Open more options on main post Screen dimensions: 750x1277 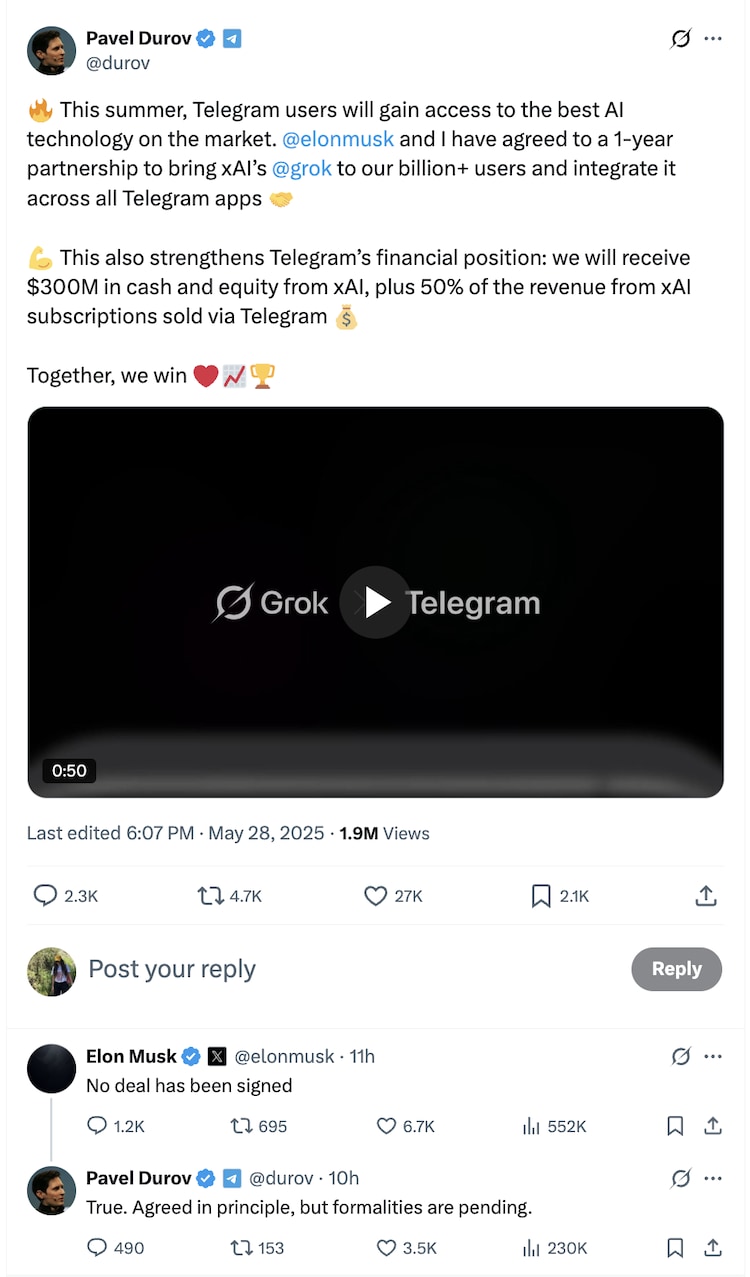tap(713, 39)
